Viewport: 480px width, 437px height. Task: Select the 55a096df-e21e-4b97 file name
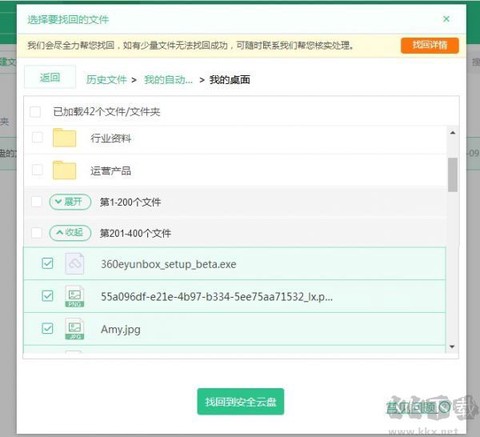click(x=217, y=296)
